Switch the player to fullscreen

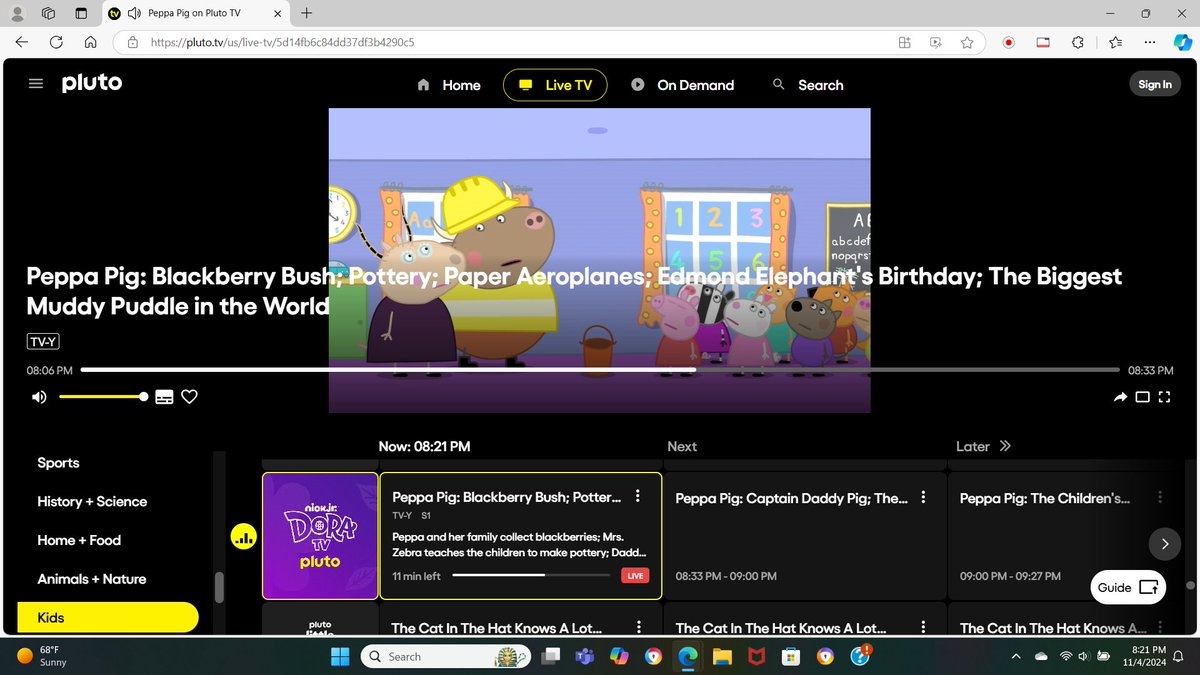(1164, 397)
